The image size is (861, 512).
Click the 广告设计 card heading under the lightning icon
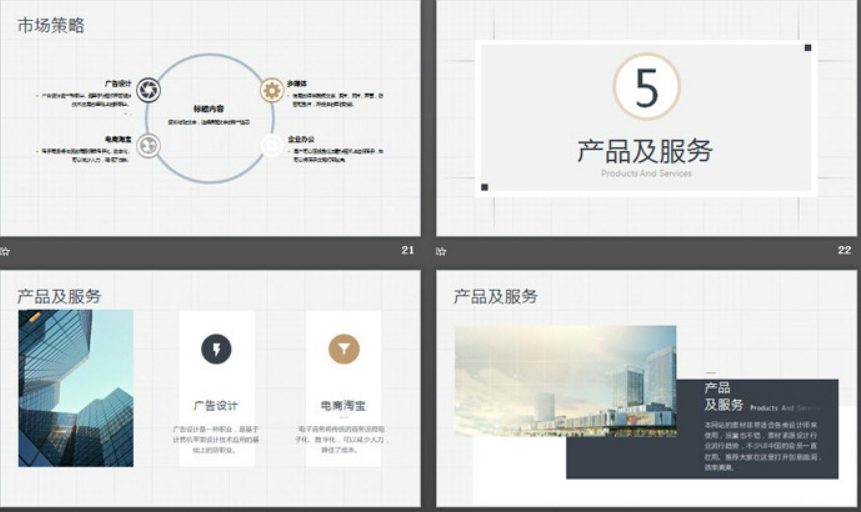pyautogui.click(x=216, y=405)
